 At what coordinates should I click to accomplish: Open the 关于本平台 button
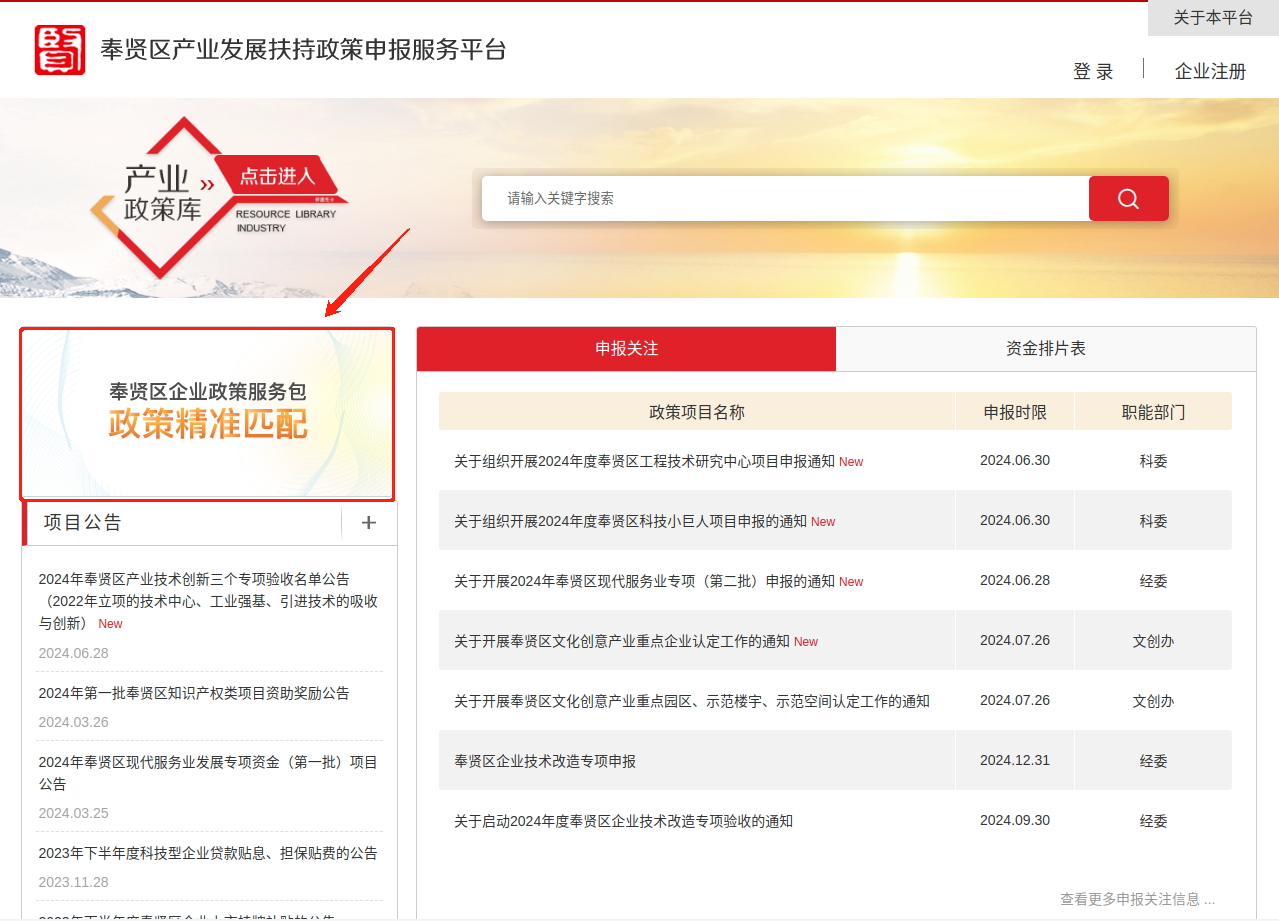tap(1212, 18)
